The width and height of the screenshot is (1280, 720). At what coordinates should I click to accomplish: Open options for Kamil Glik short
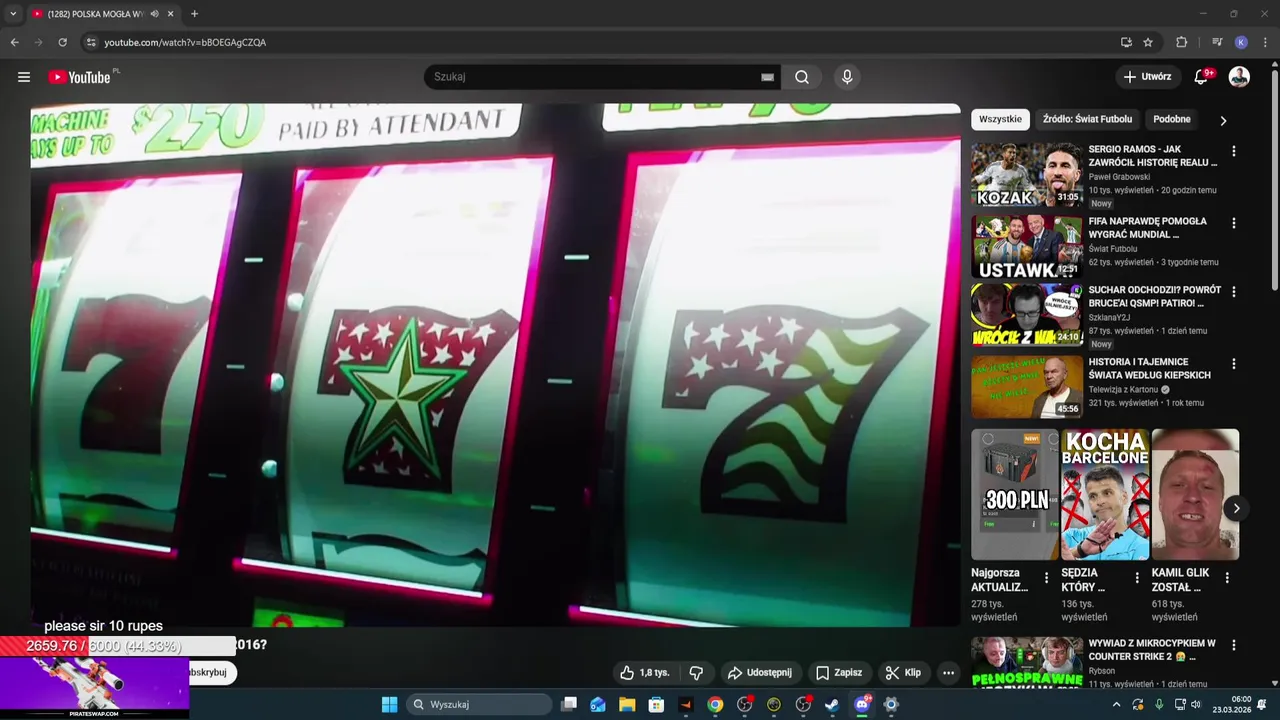1227,577
